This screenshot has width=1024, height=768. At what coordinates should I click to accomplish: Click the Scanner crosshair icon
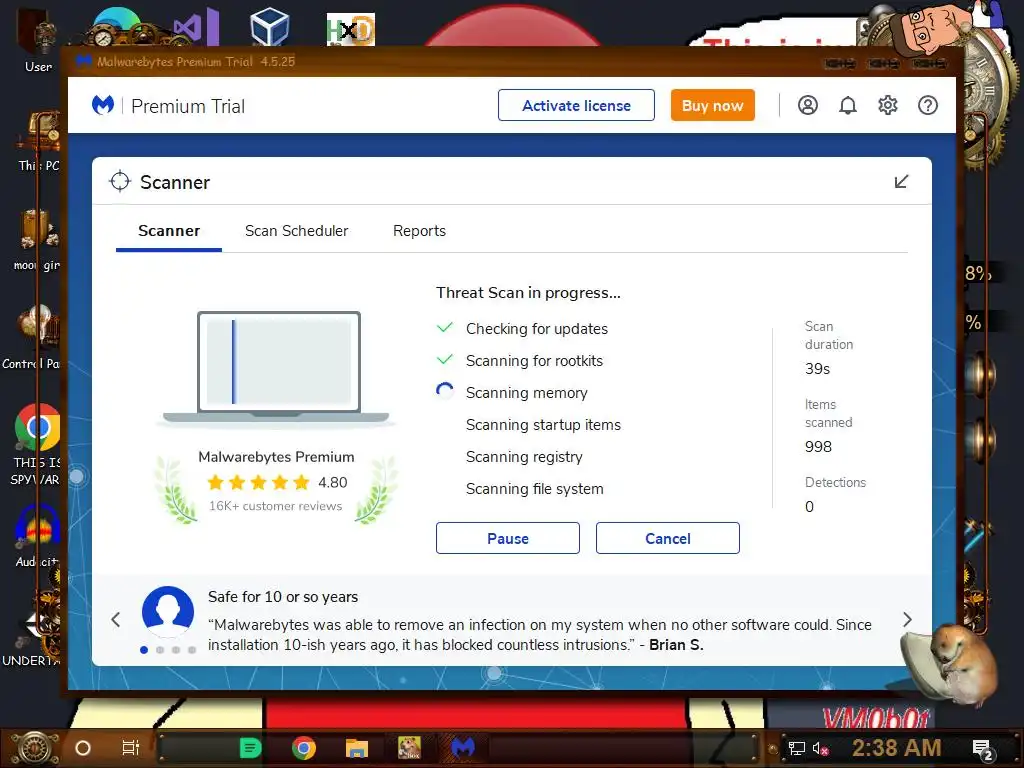coord(120,182)
